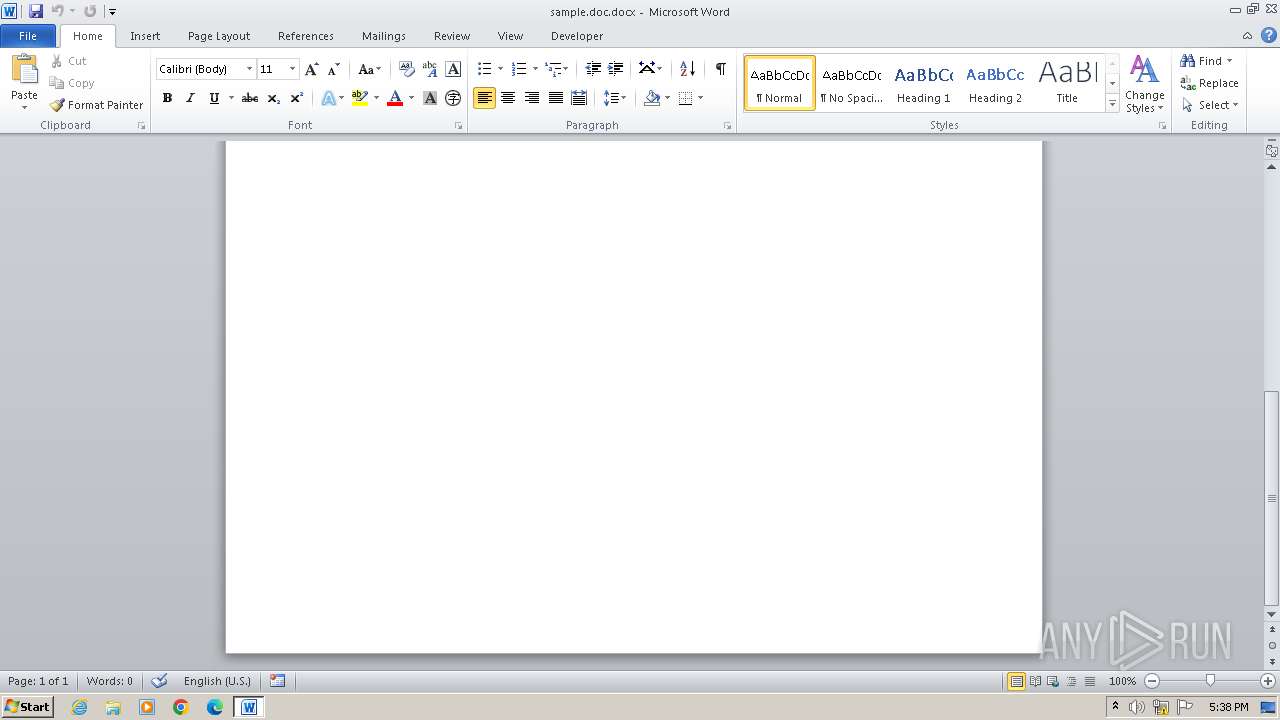Open Word Help question mark
This screenshot has width=1280, height=720.
coord(1268,35)
